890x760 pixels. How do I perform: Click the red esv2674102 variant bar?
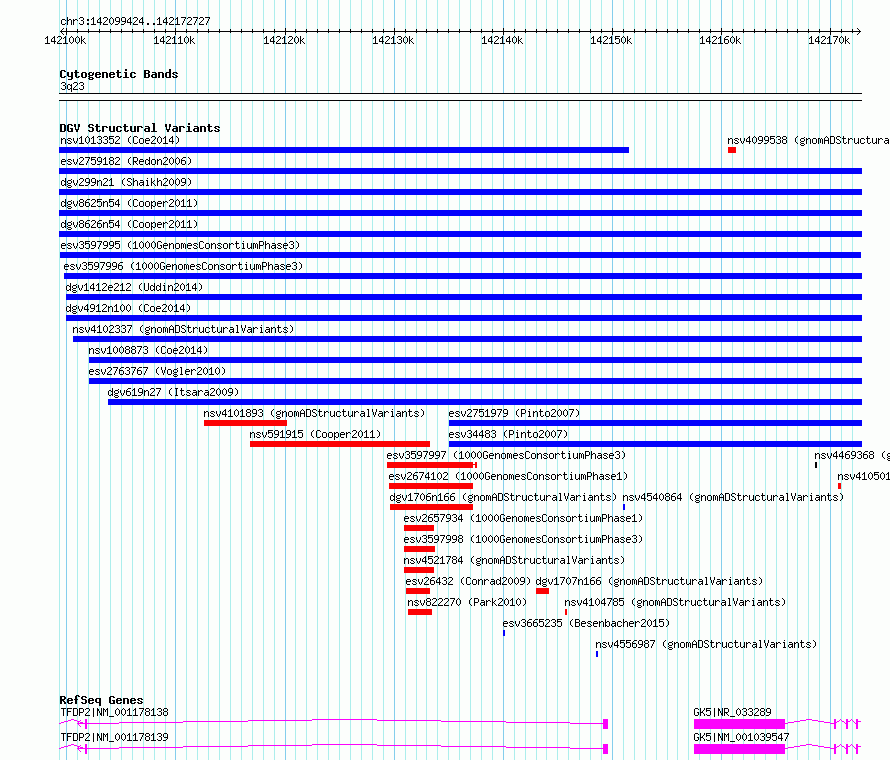coord(431,486)
